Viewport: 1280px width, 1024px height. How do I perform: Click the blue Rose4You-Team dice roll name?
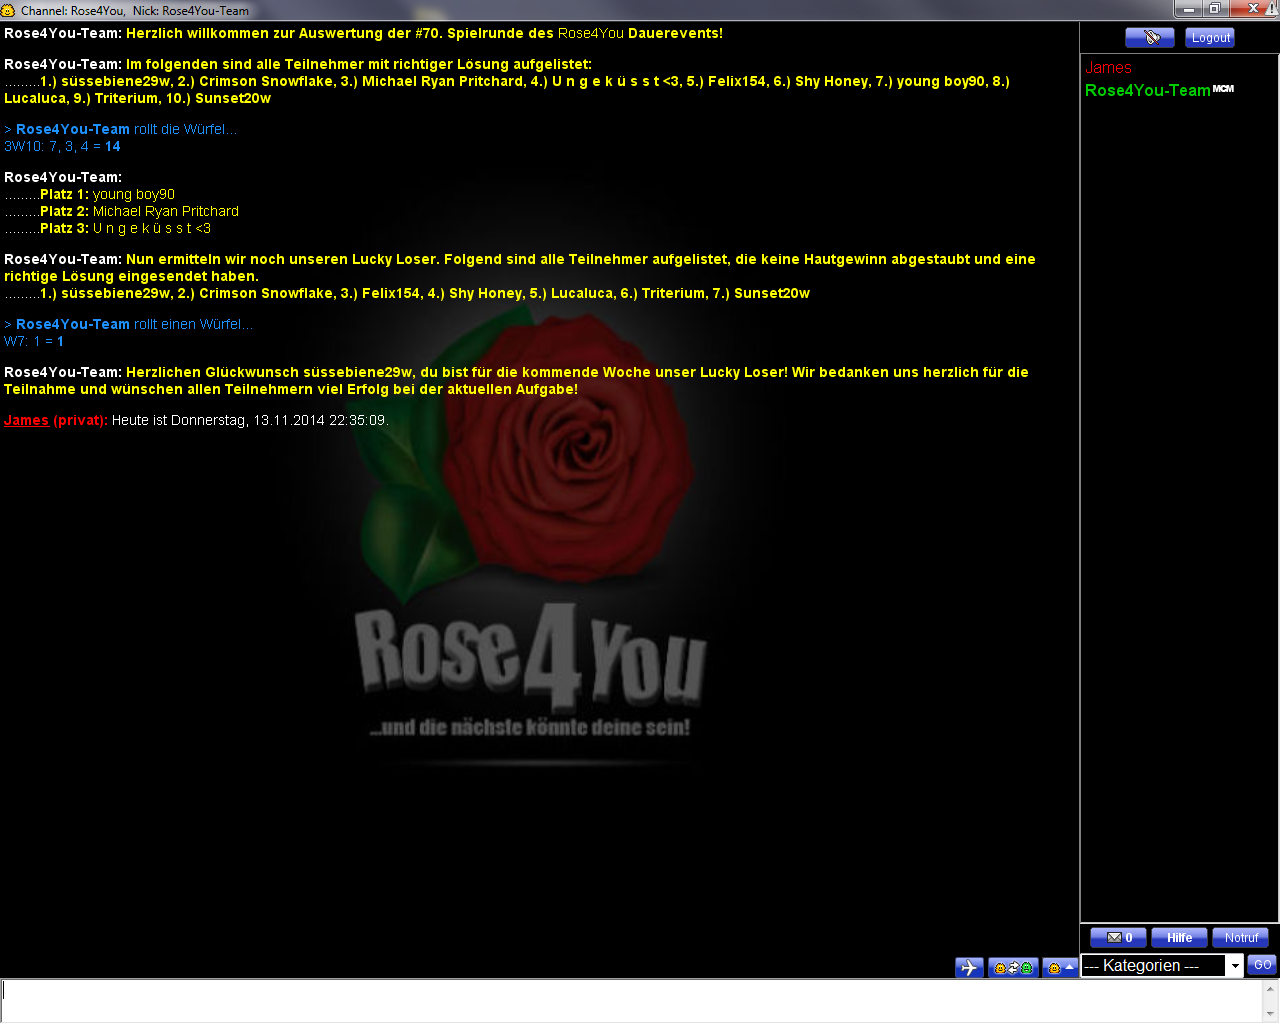pyautogui.click(x=72, y=129)
